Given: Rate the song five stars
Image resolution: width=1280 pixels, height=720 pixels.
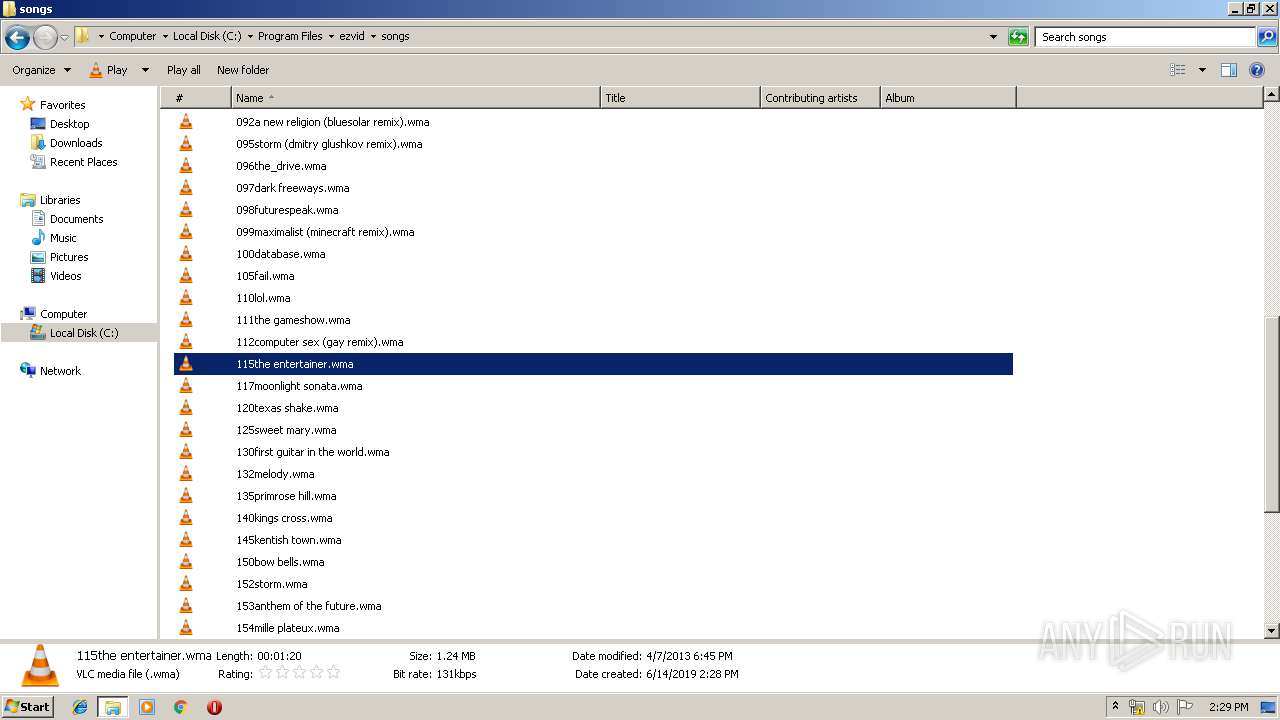Looking at the screenshot, I should click(x=333, y=673).
